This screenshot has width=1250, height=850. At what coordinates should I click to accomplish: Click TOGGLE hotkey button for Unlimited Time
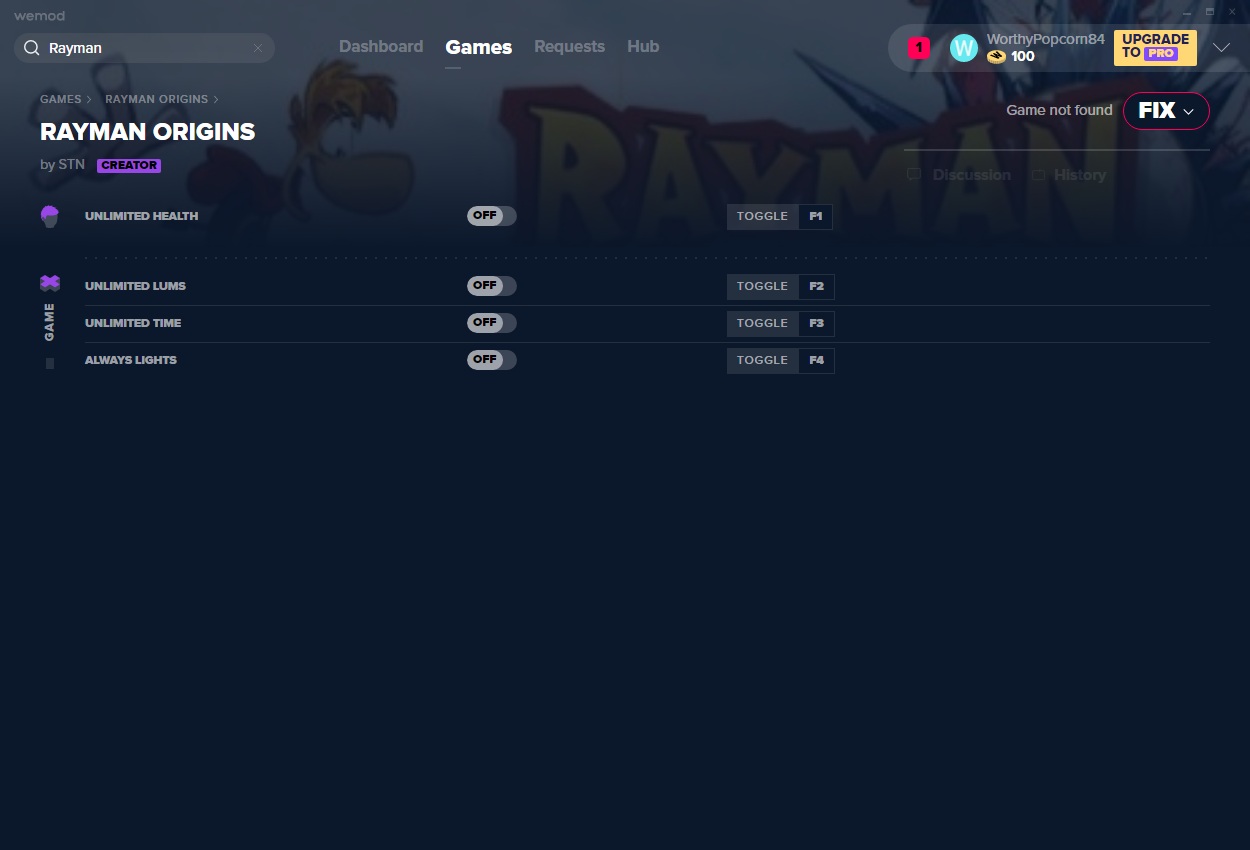tap(762, 324)
